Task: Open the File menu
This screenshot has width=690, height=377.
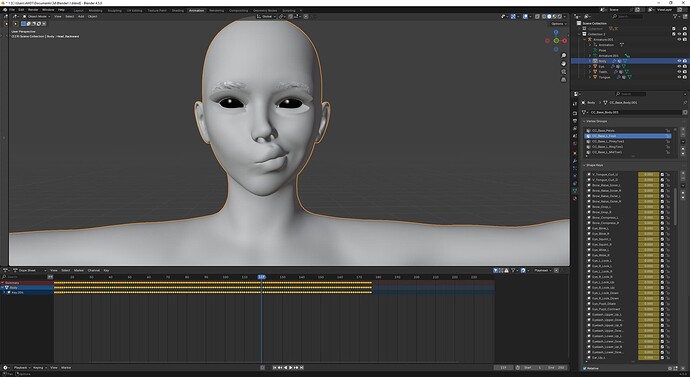Action: point(12,10)
